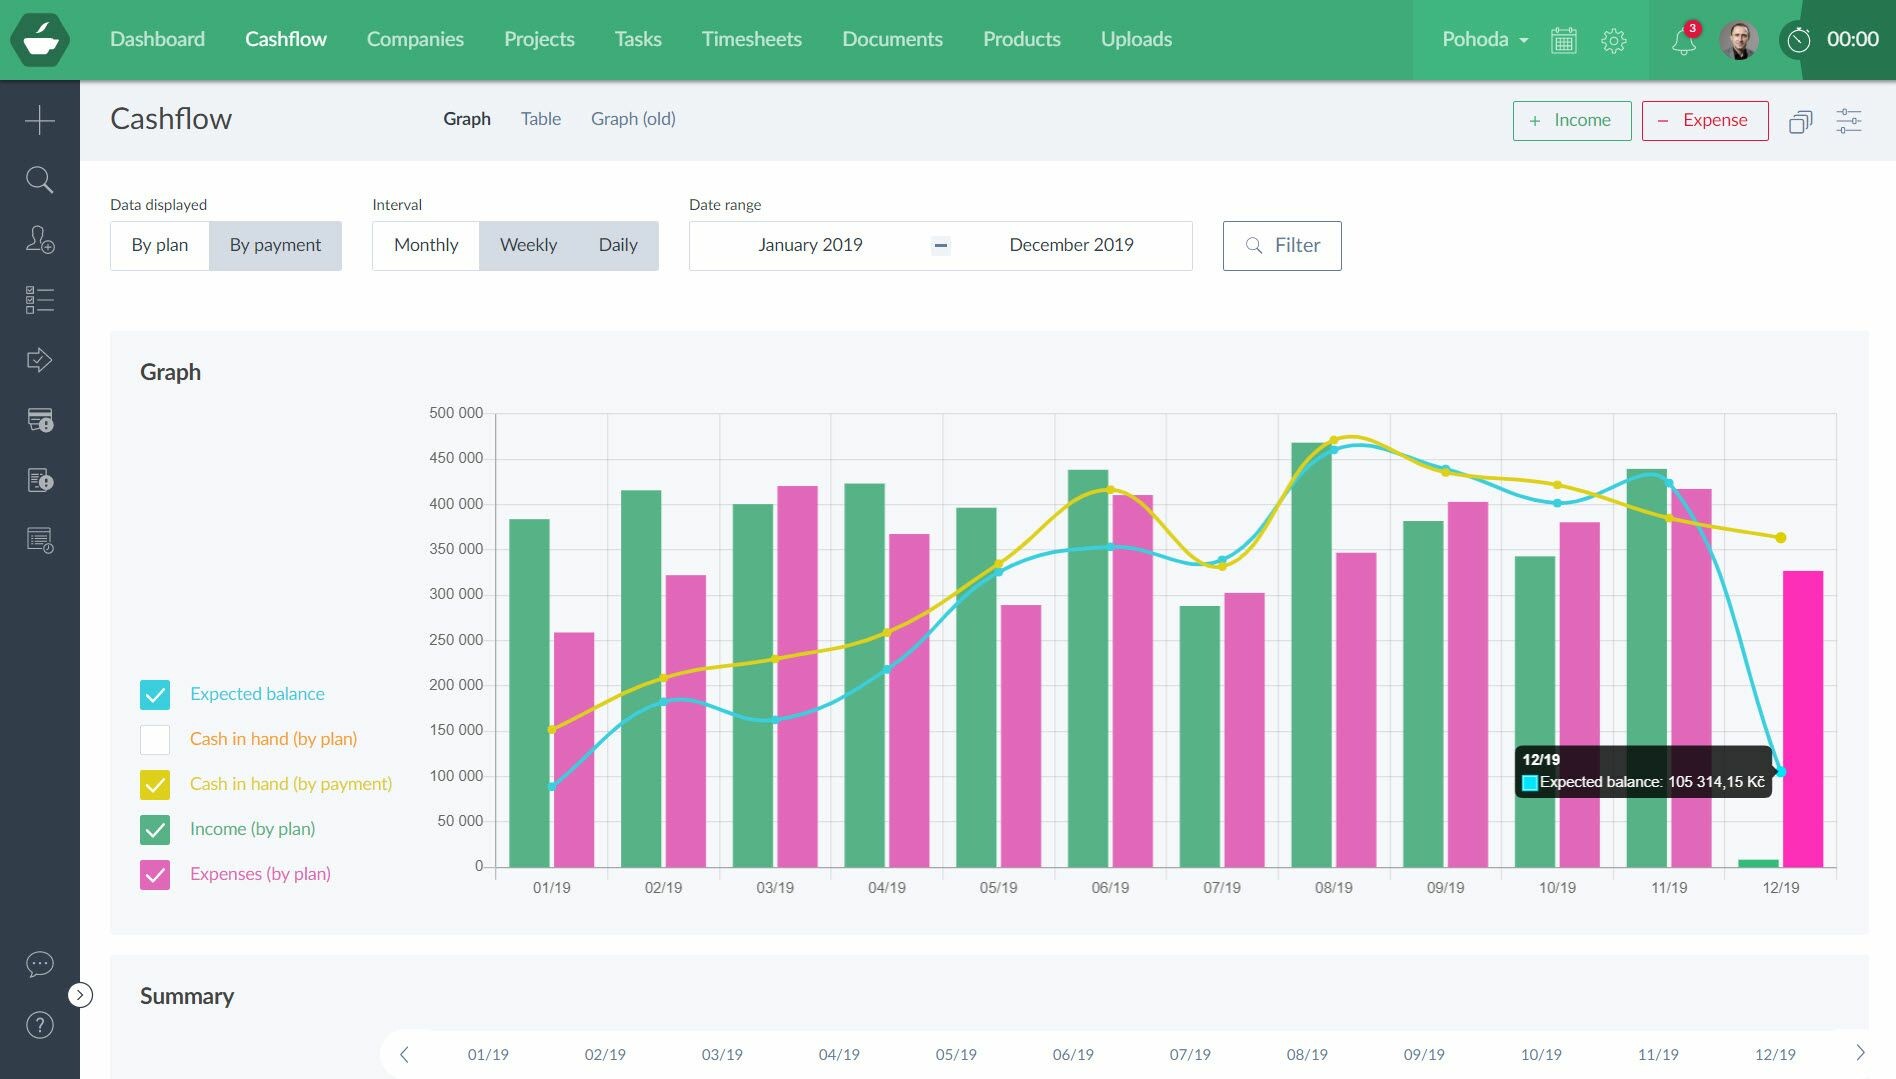The width and height of the screenshot is (1896, 1079).
Task: Click the add contact sidebar icon
Action: click(39, 240)
